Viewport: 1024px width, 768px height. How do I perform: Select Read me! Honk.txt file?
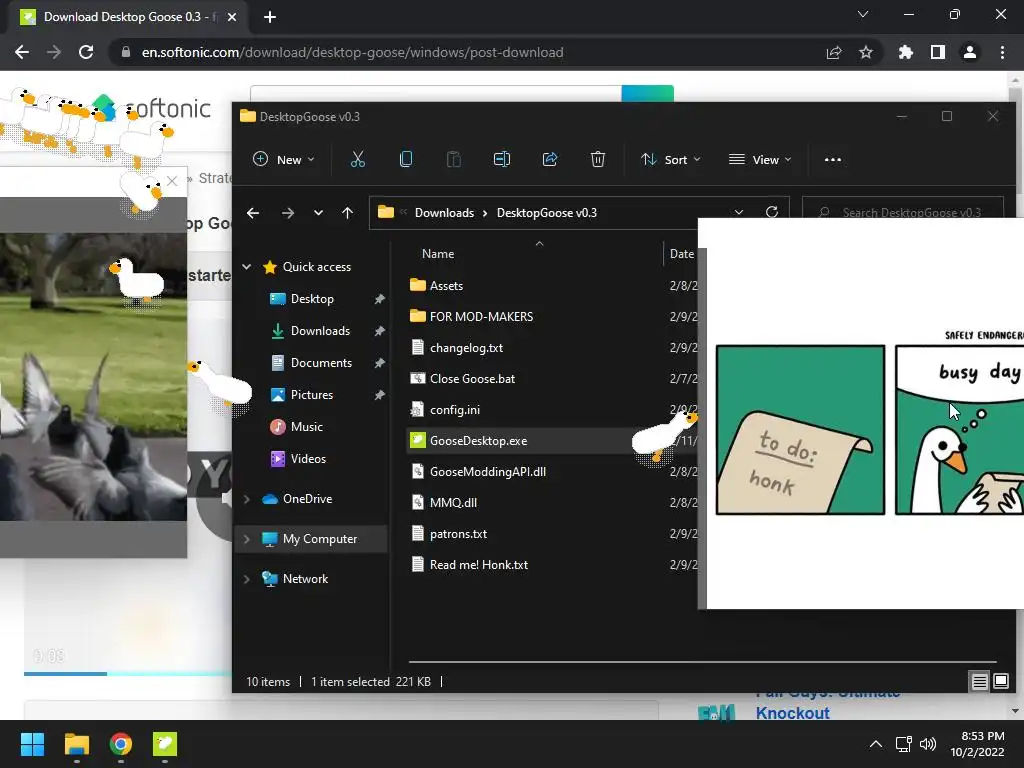tap(479, 565)
